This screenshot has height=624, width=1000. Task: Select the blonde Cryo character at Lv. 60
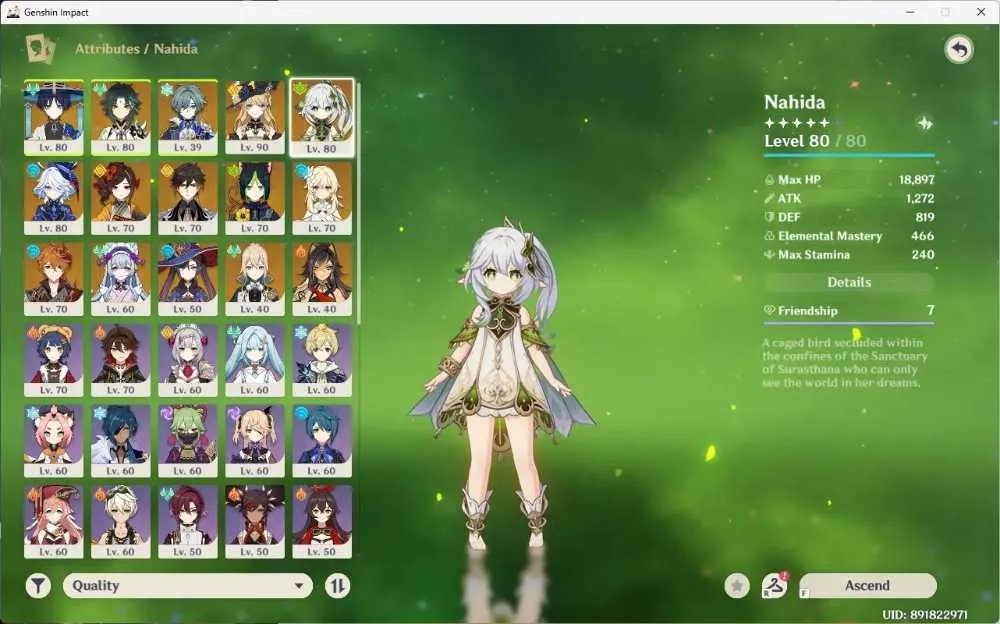tap(321, 360)
